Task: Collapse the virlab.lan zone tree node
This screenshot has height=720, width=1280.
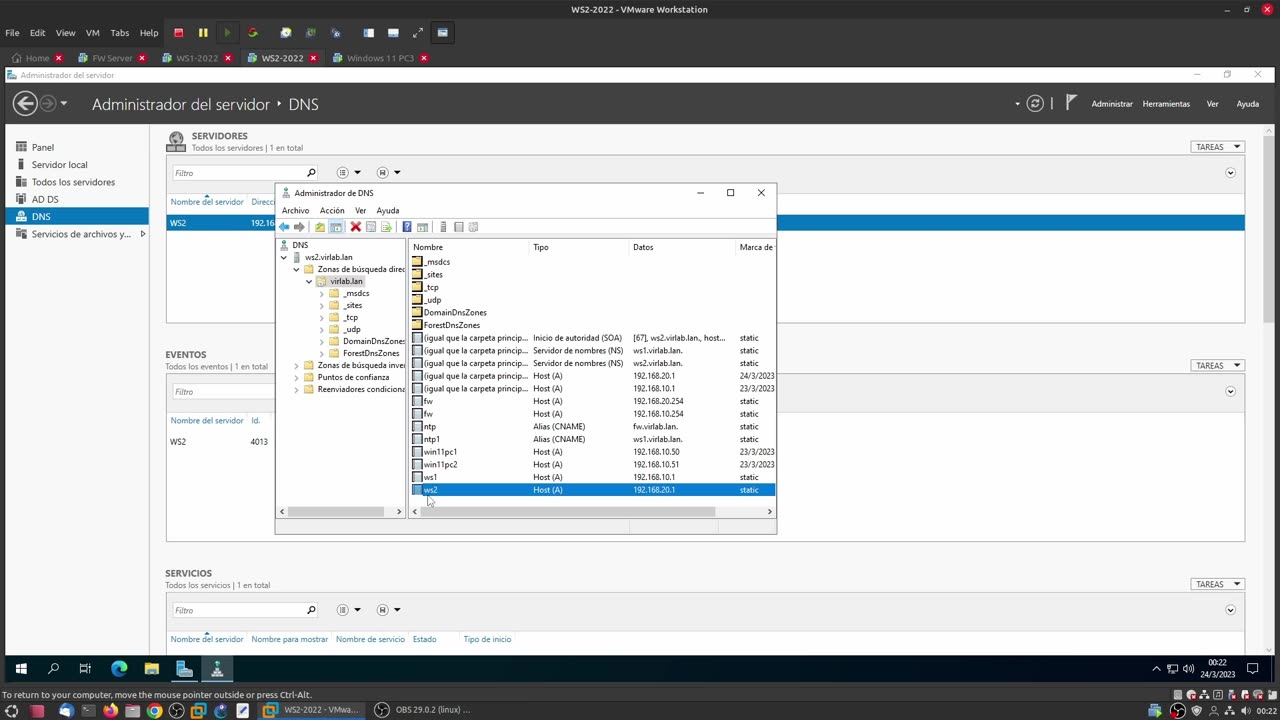Action: pyautogui.click(x=309, y=281)
